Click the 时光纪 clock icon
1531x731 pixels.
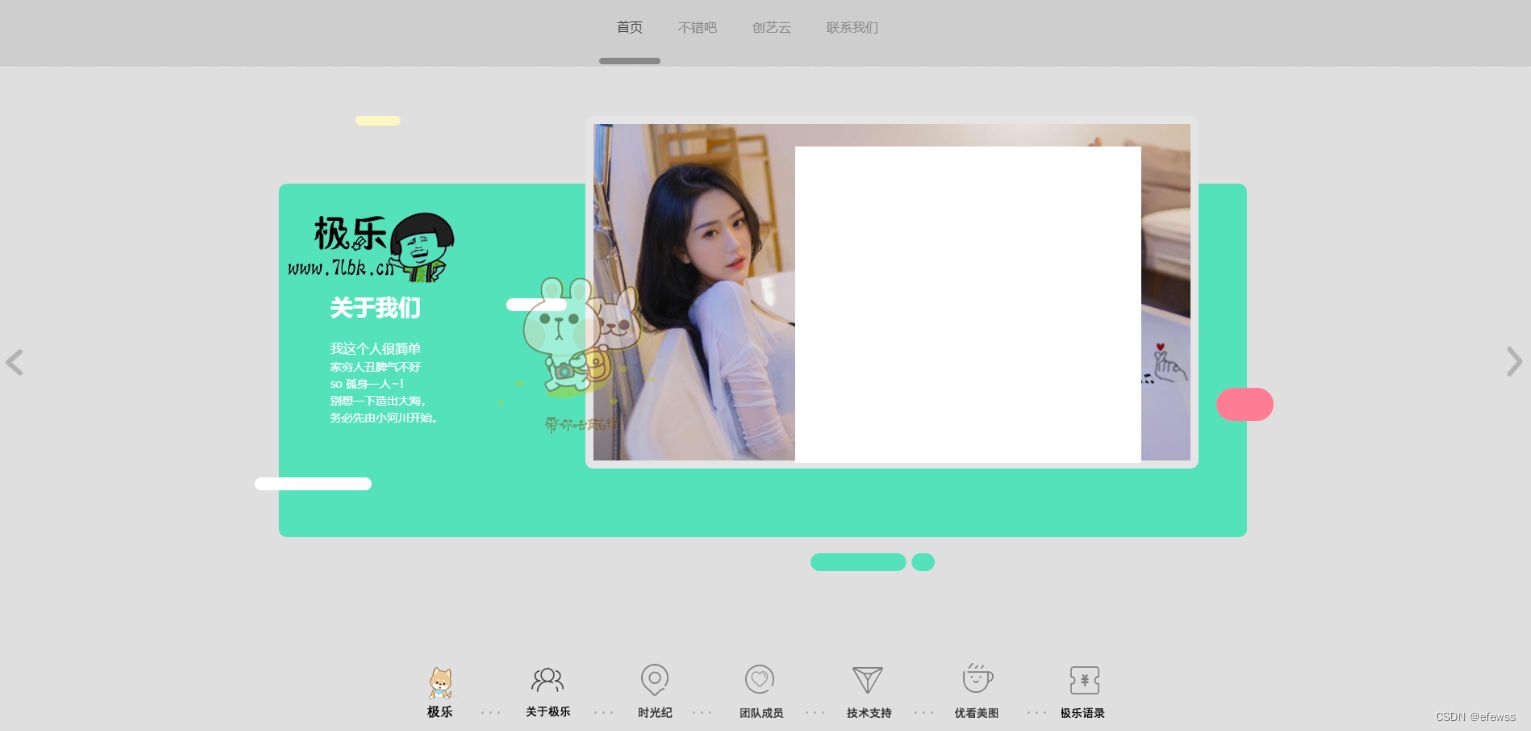(655, 680)
